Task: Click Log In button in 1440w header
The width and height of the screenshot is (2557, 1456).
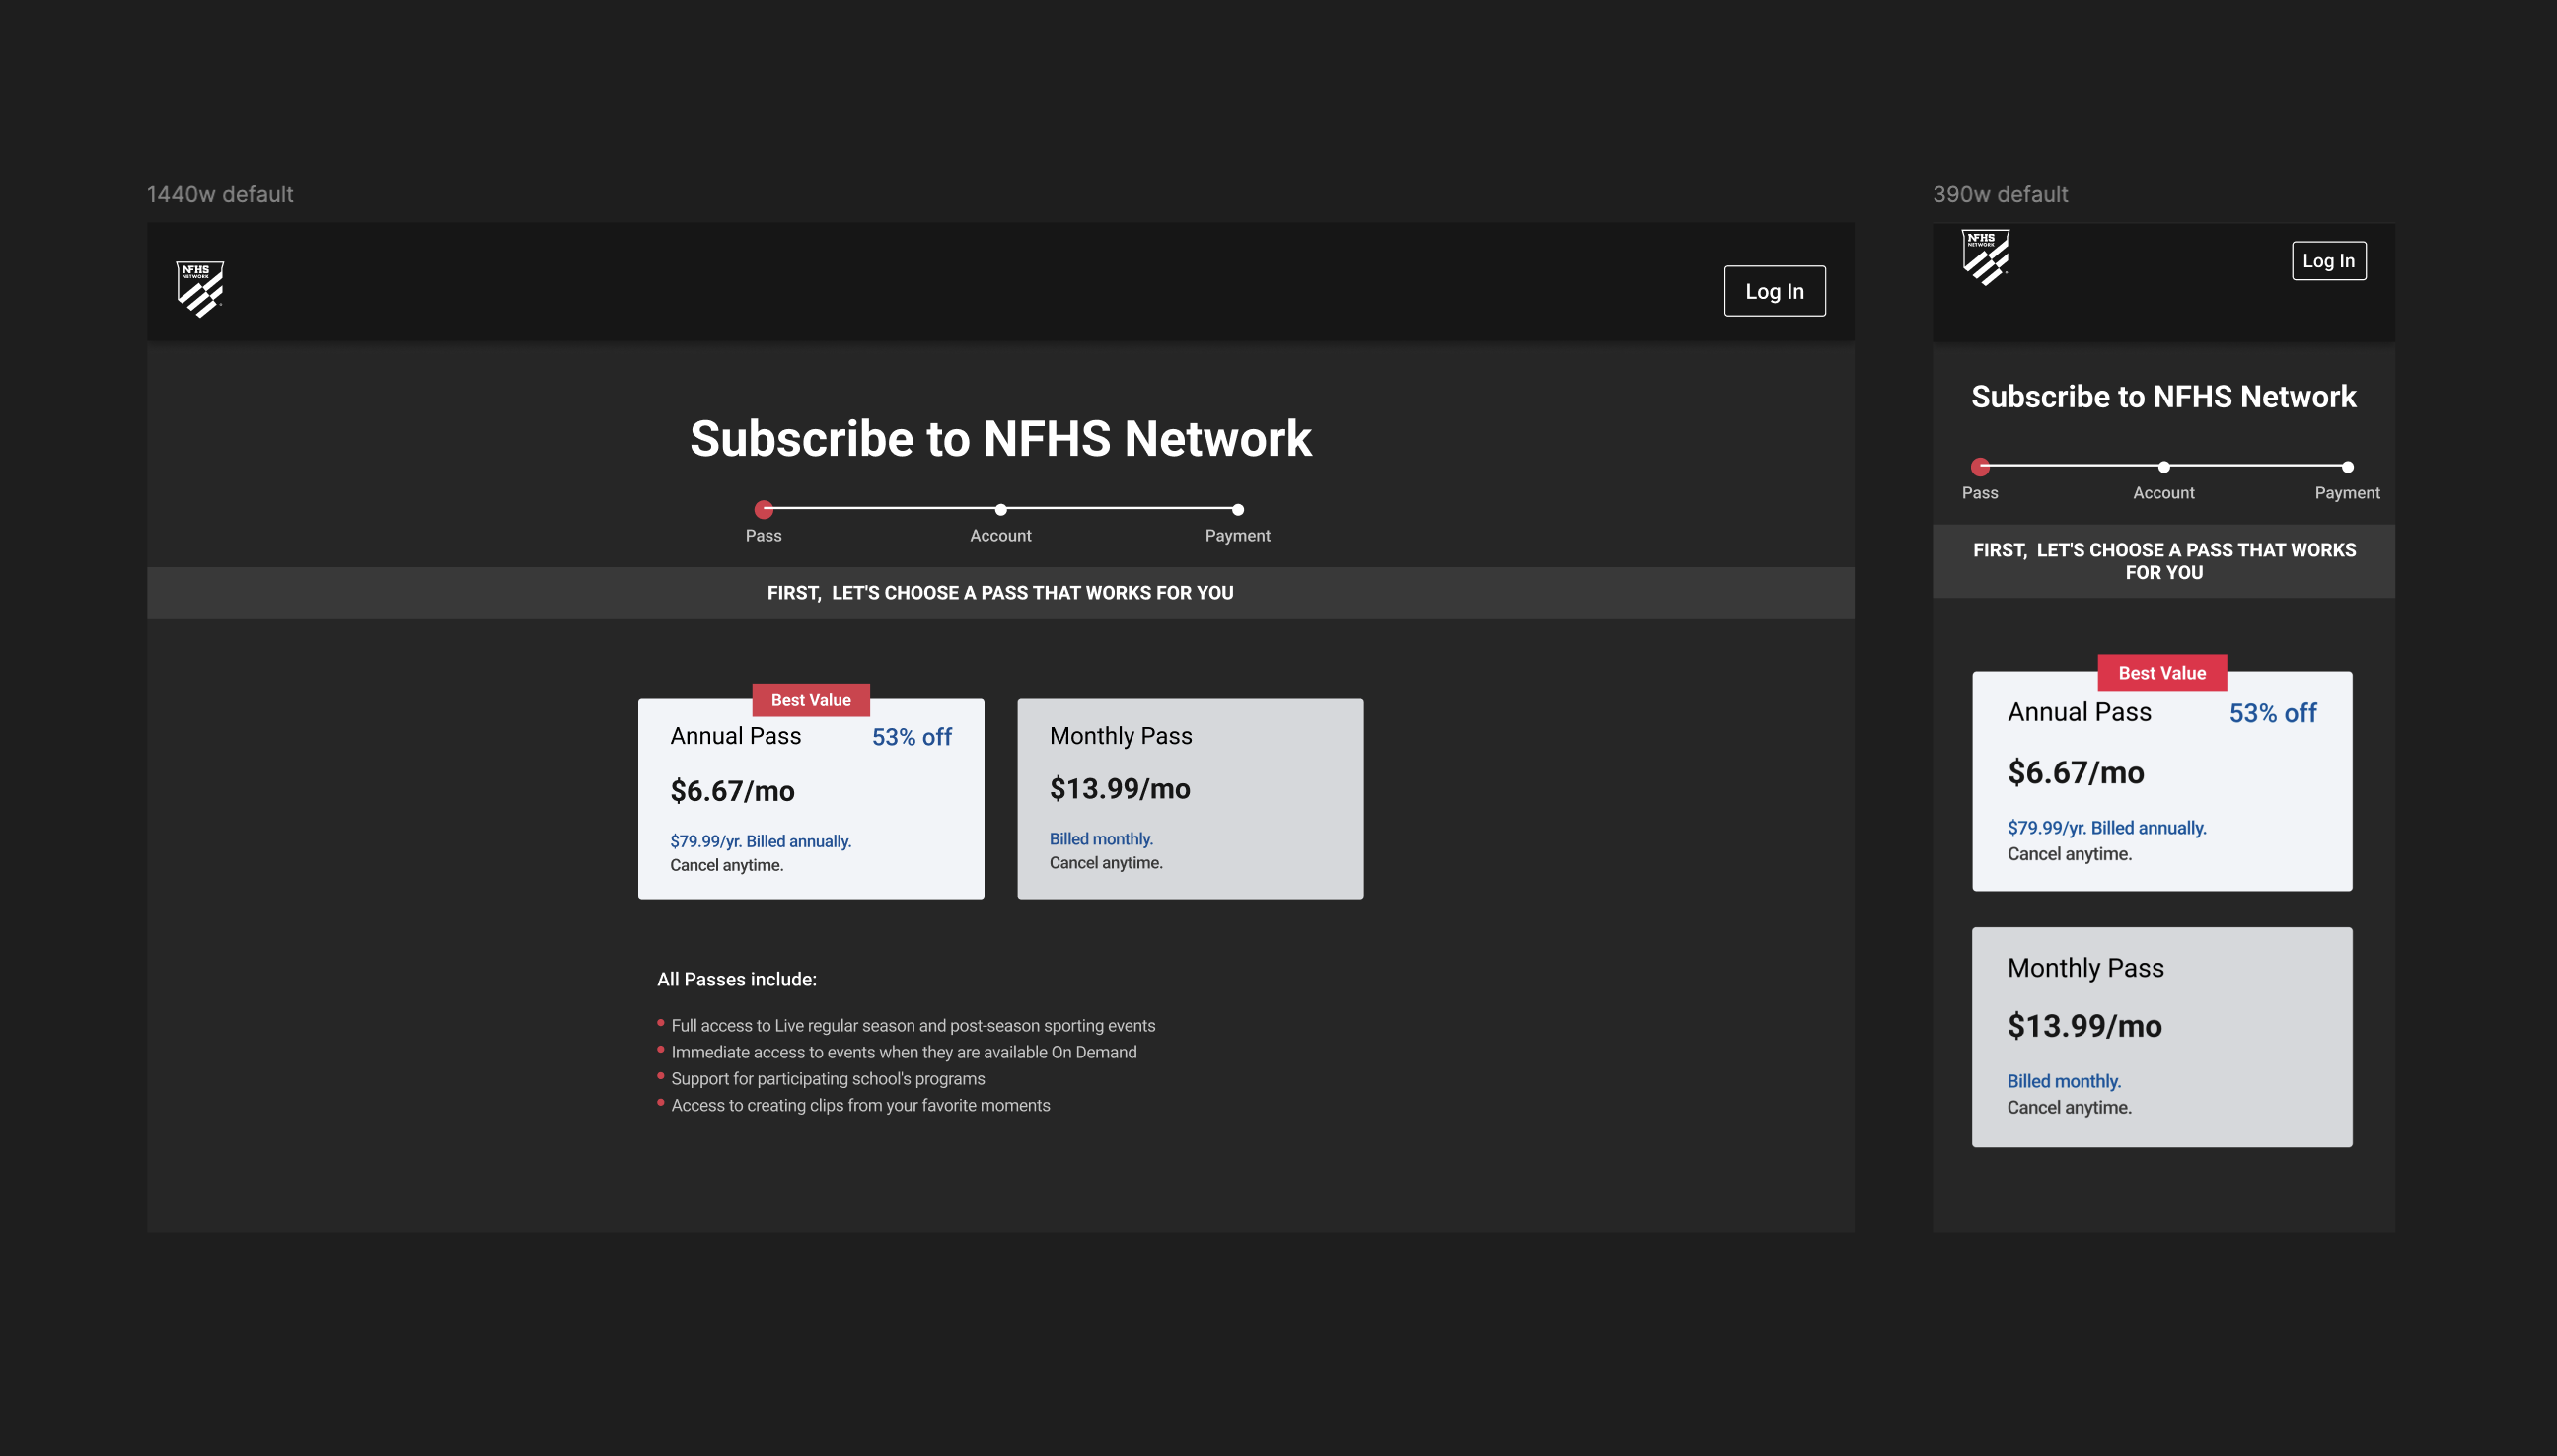Action: pos(1774,291)
